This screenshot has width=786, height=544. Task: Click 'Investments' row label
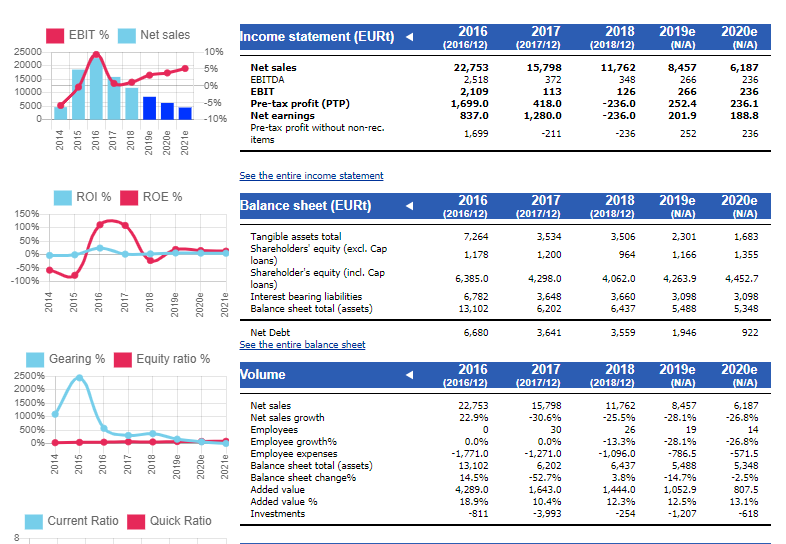point(277,514)
